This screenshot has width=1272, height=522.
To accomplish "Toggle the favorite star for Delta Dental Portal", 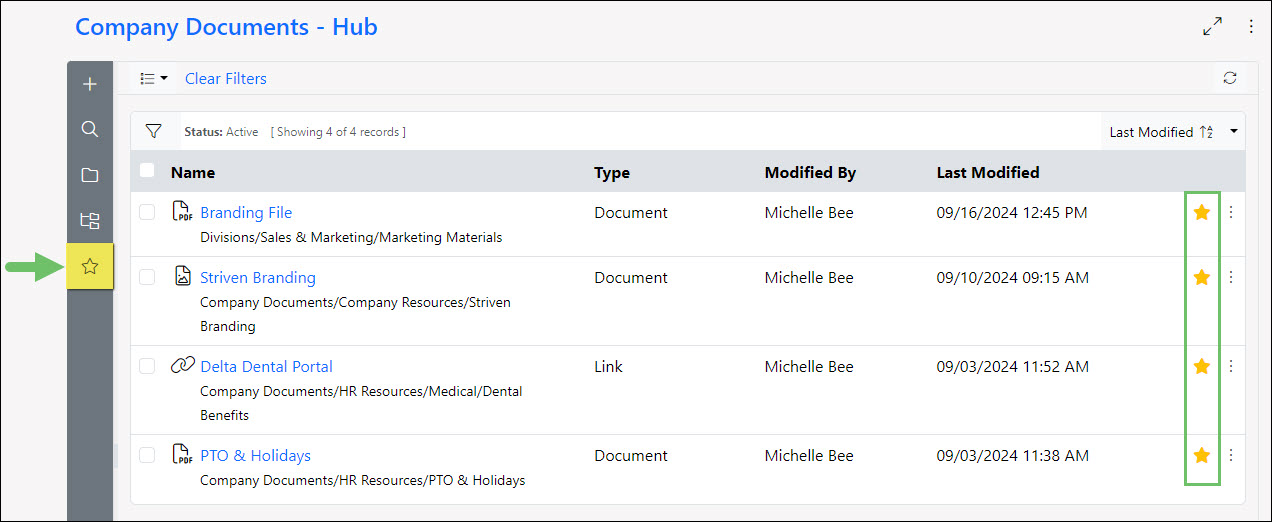I will pyautogui.click(x=1202, y=367).
